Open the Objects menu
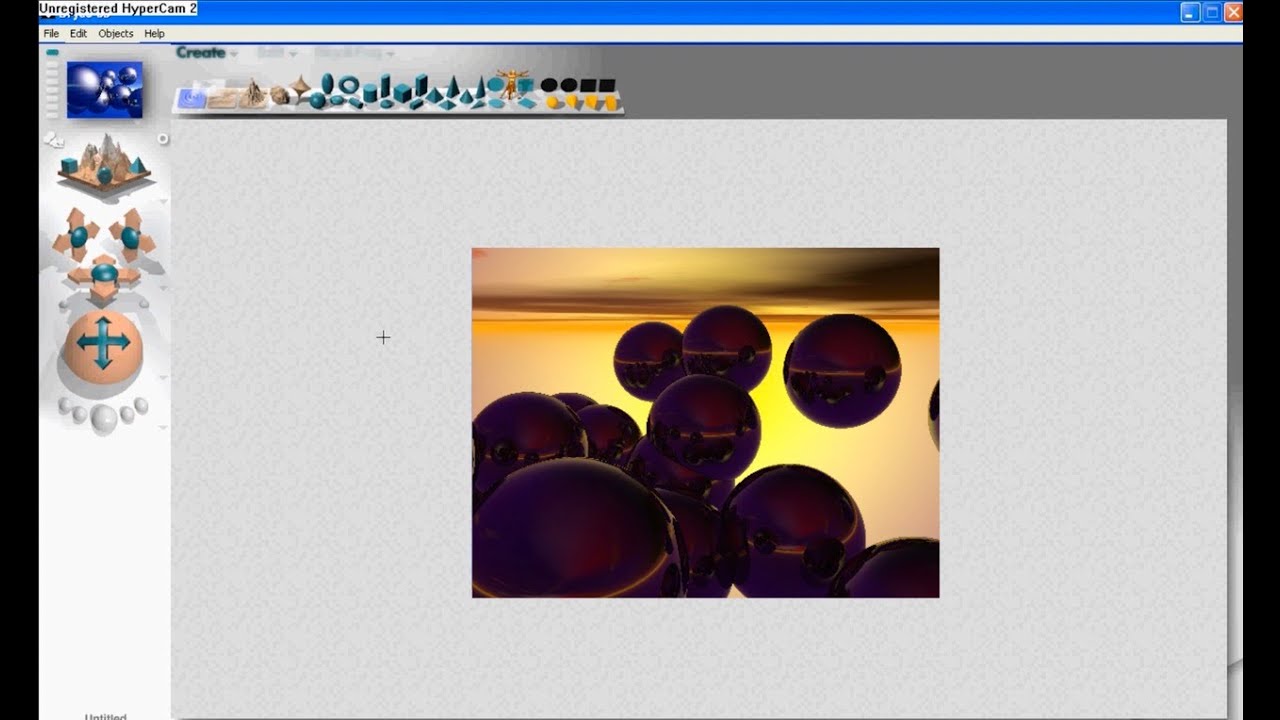 [x=115, y=33]
